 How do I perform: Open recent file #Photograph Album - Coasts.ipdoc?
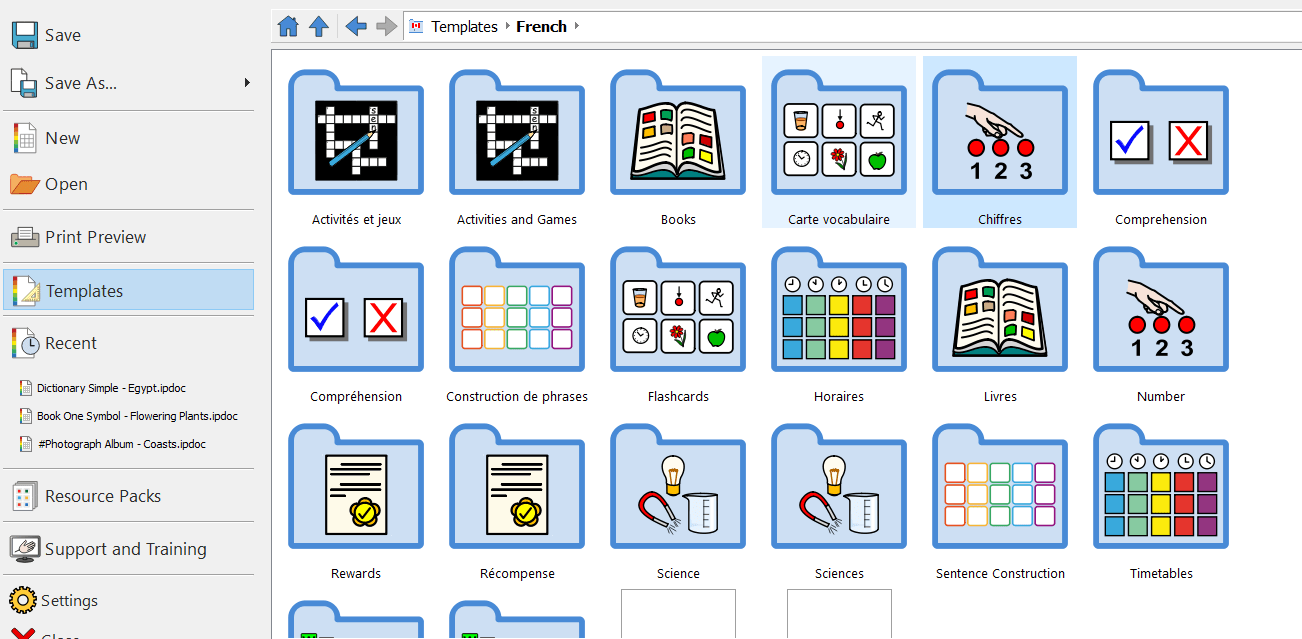[121, 444]
